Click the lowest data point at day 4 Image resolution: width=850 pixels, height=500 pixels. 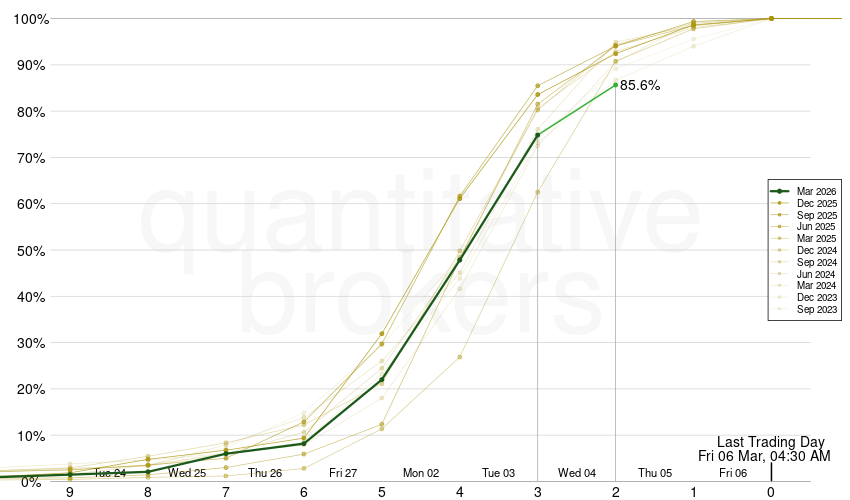point(460,357)
